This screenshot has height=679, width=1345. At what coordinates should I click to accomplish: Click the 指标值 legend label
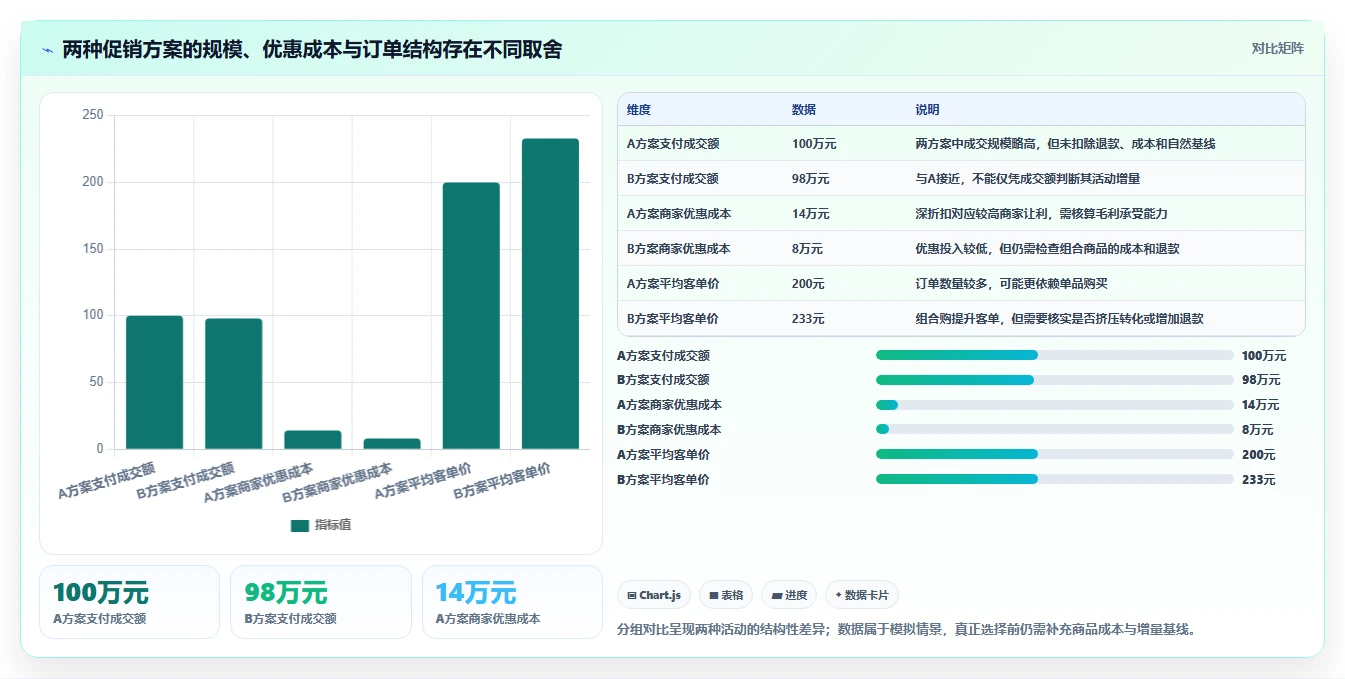tap(333, 525)
